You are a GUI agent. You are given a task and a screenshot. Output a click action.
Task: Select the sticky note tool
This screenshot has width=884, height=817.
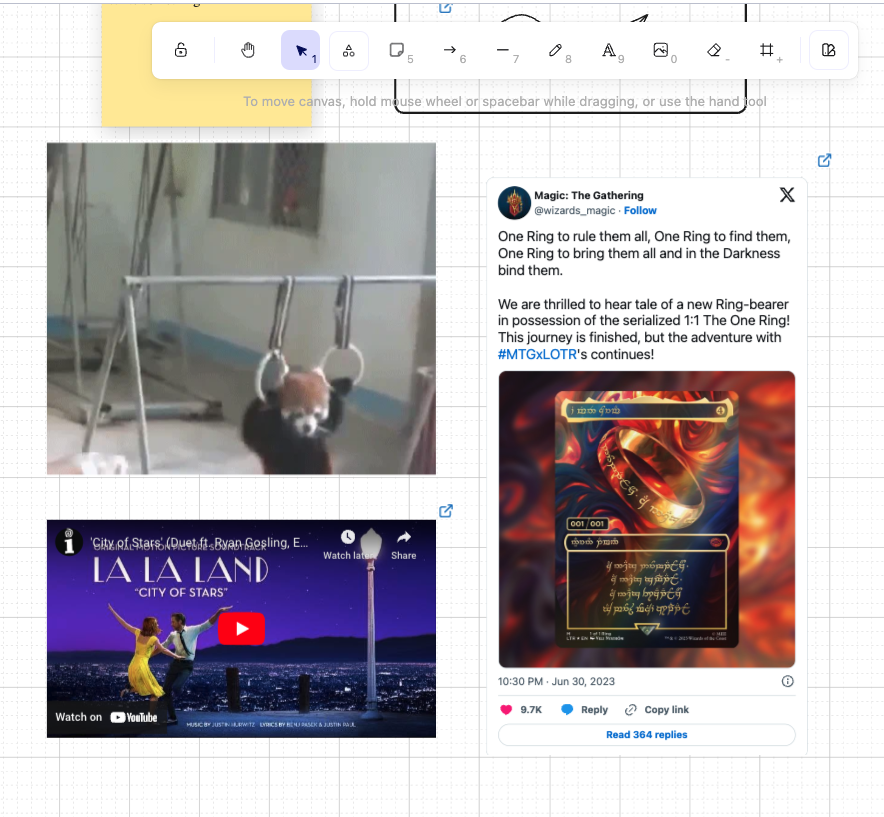tap(397, 50)
